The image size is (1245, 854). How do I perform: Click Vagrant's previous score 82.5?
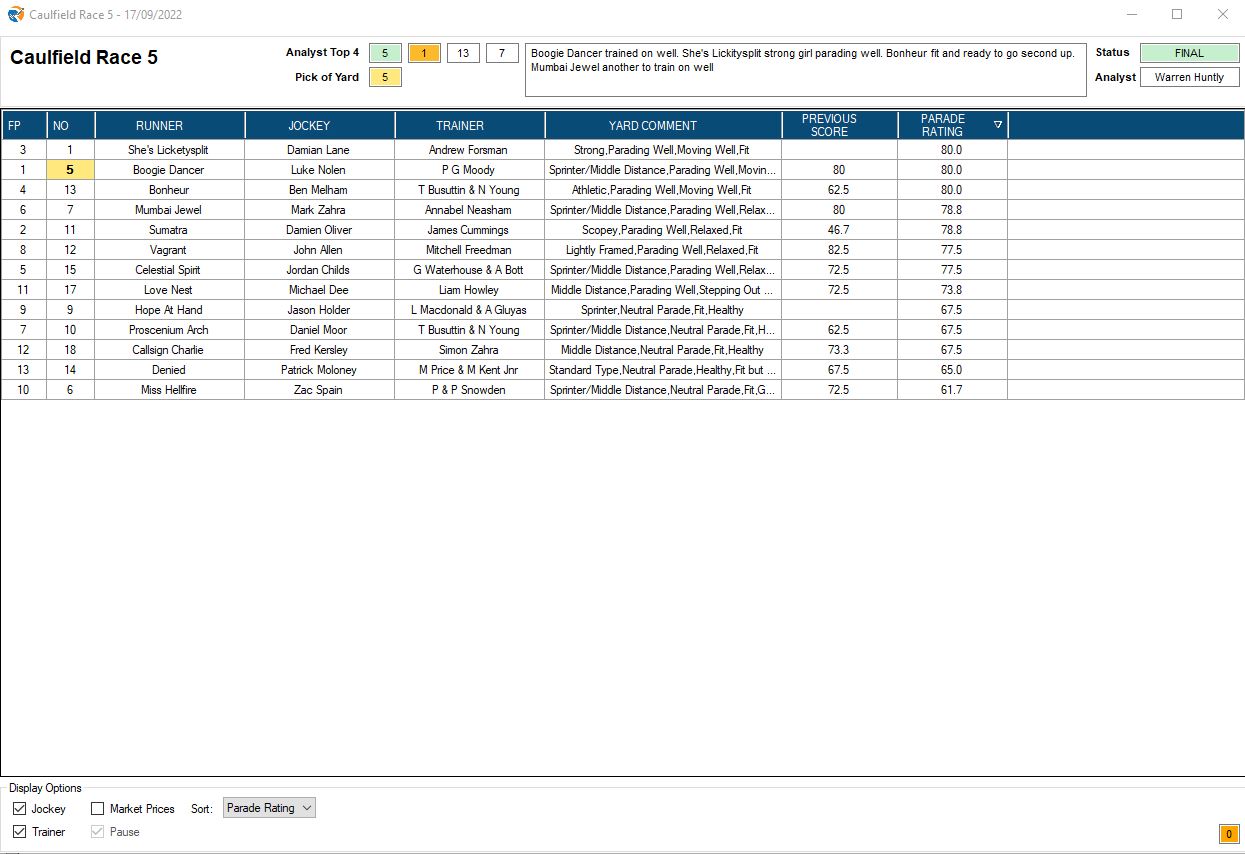839,250
